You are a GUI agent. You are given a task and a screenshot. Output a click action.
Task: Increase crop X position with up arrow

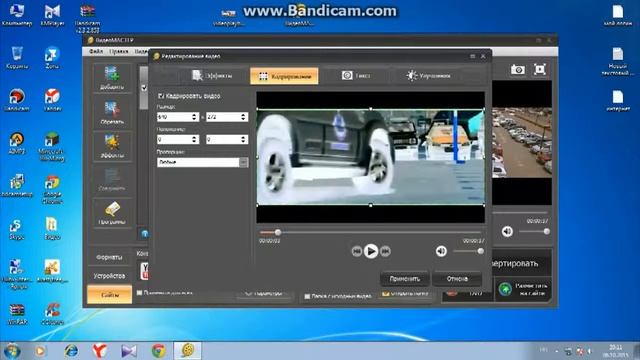195,137
